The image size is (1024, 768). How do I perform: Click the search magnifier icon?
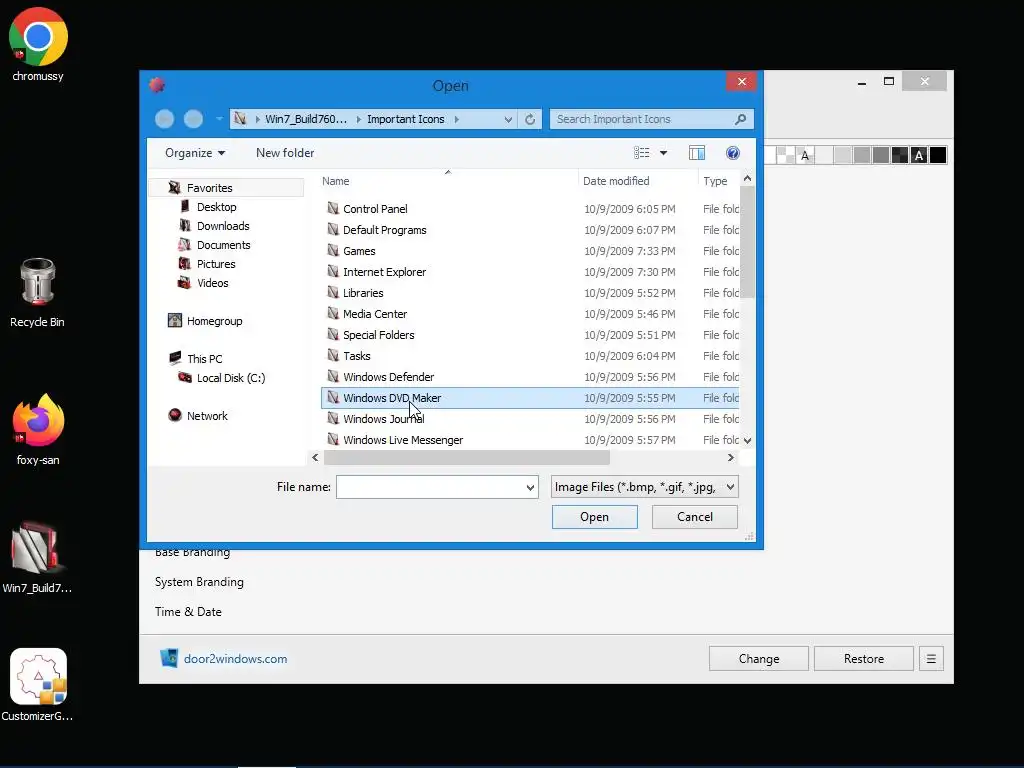(x=740, y=119)
